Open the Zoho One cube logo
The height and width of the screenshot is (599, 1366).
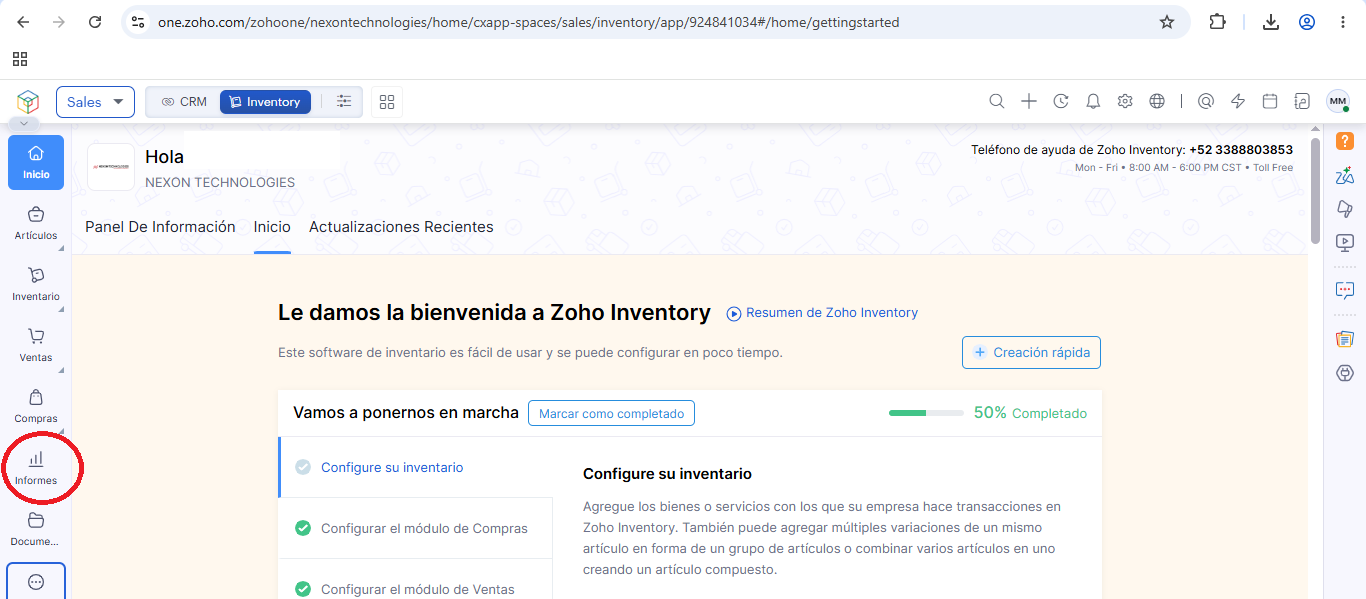pyautogui.click(x=28, y=101)
